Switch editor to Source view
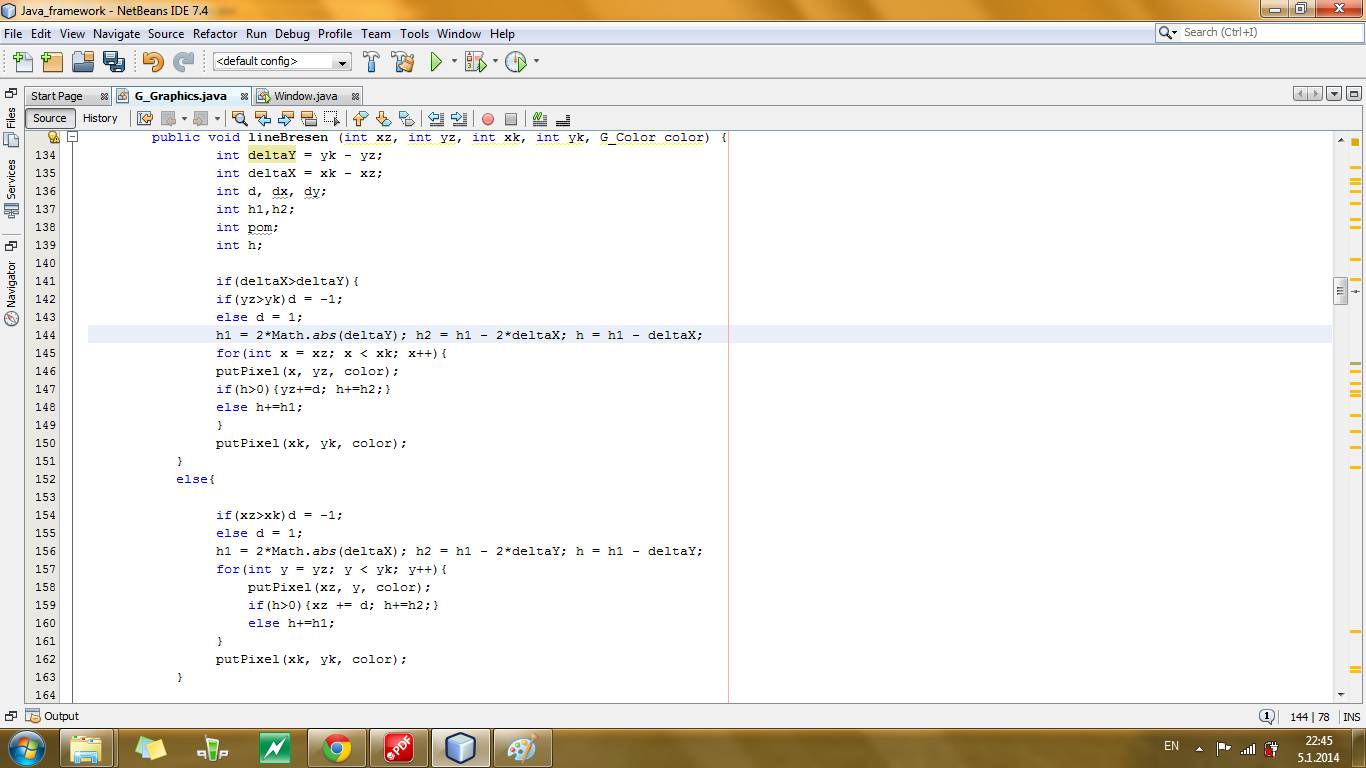 50,118
